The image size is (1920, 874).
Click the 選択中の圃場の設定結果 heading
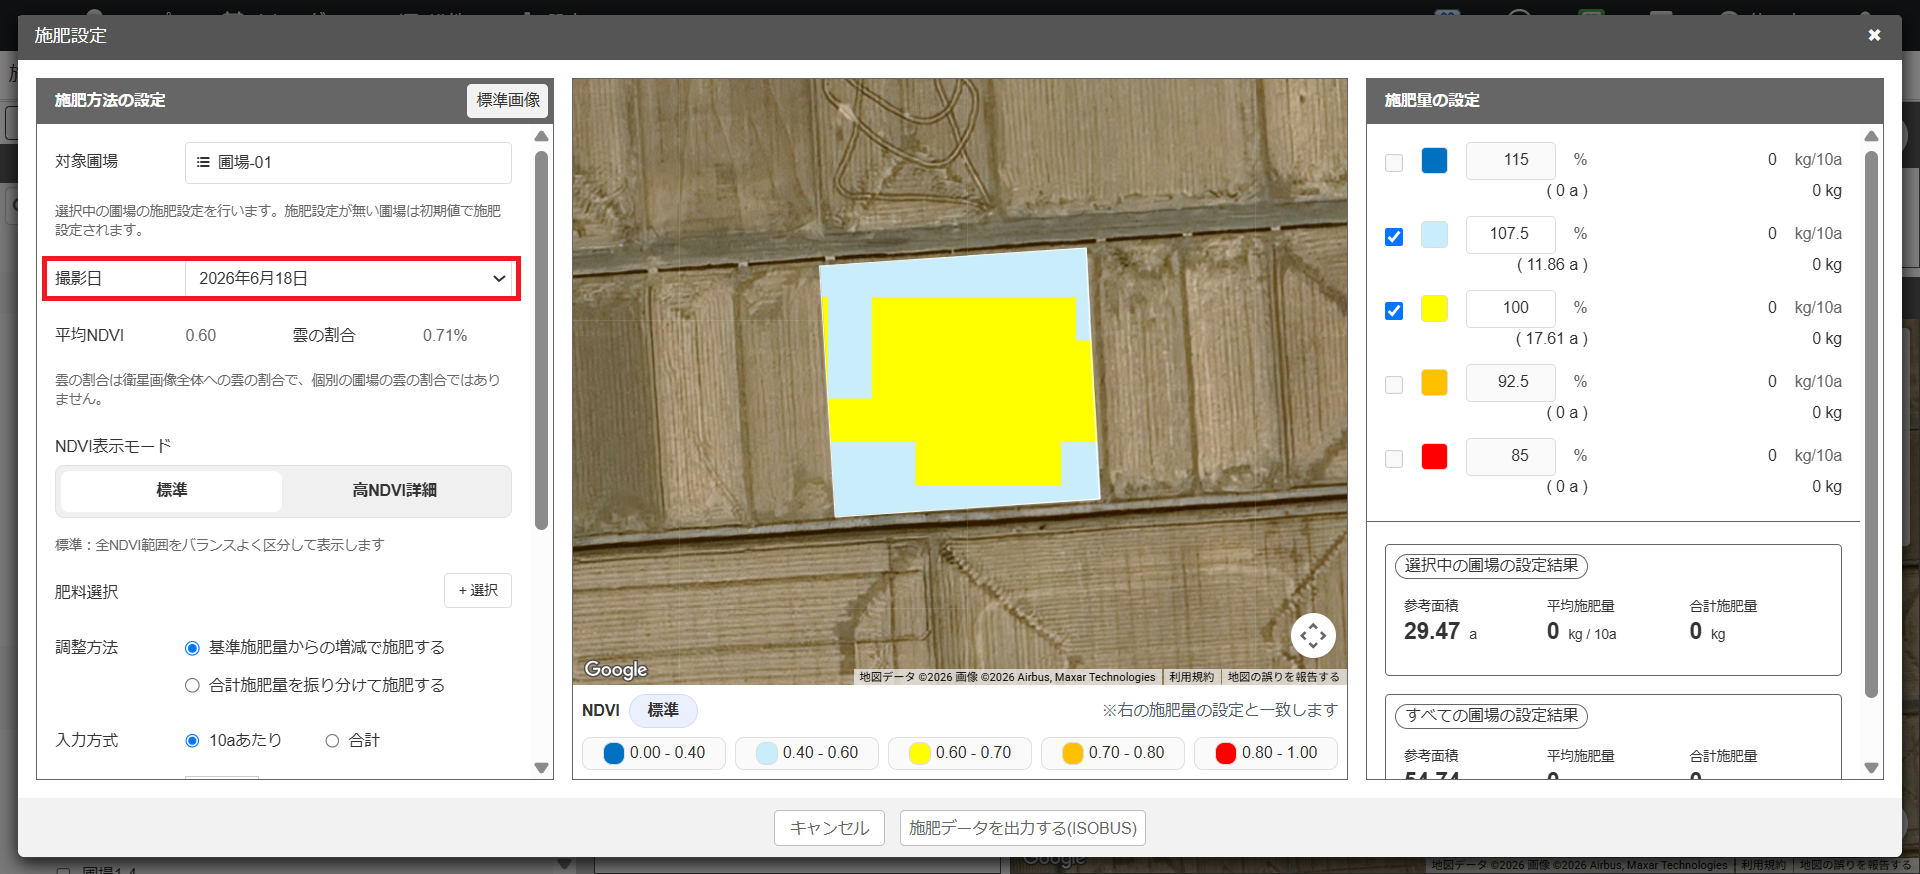click(x=1491, y=566)
